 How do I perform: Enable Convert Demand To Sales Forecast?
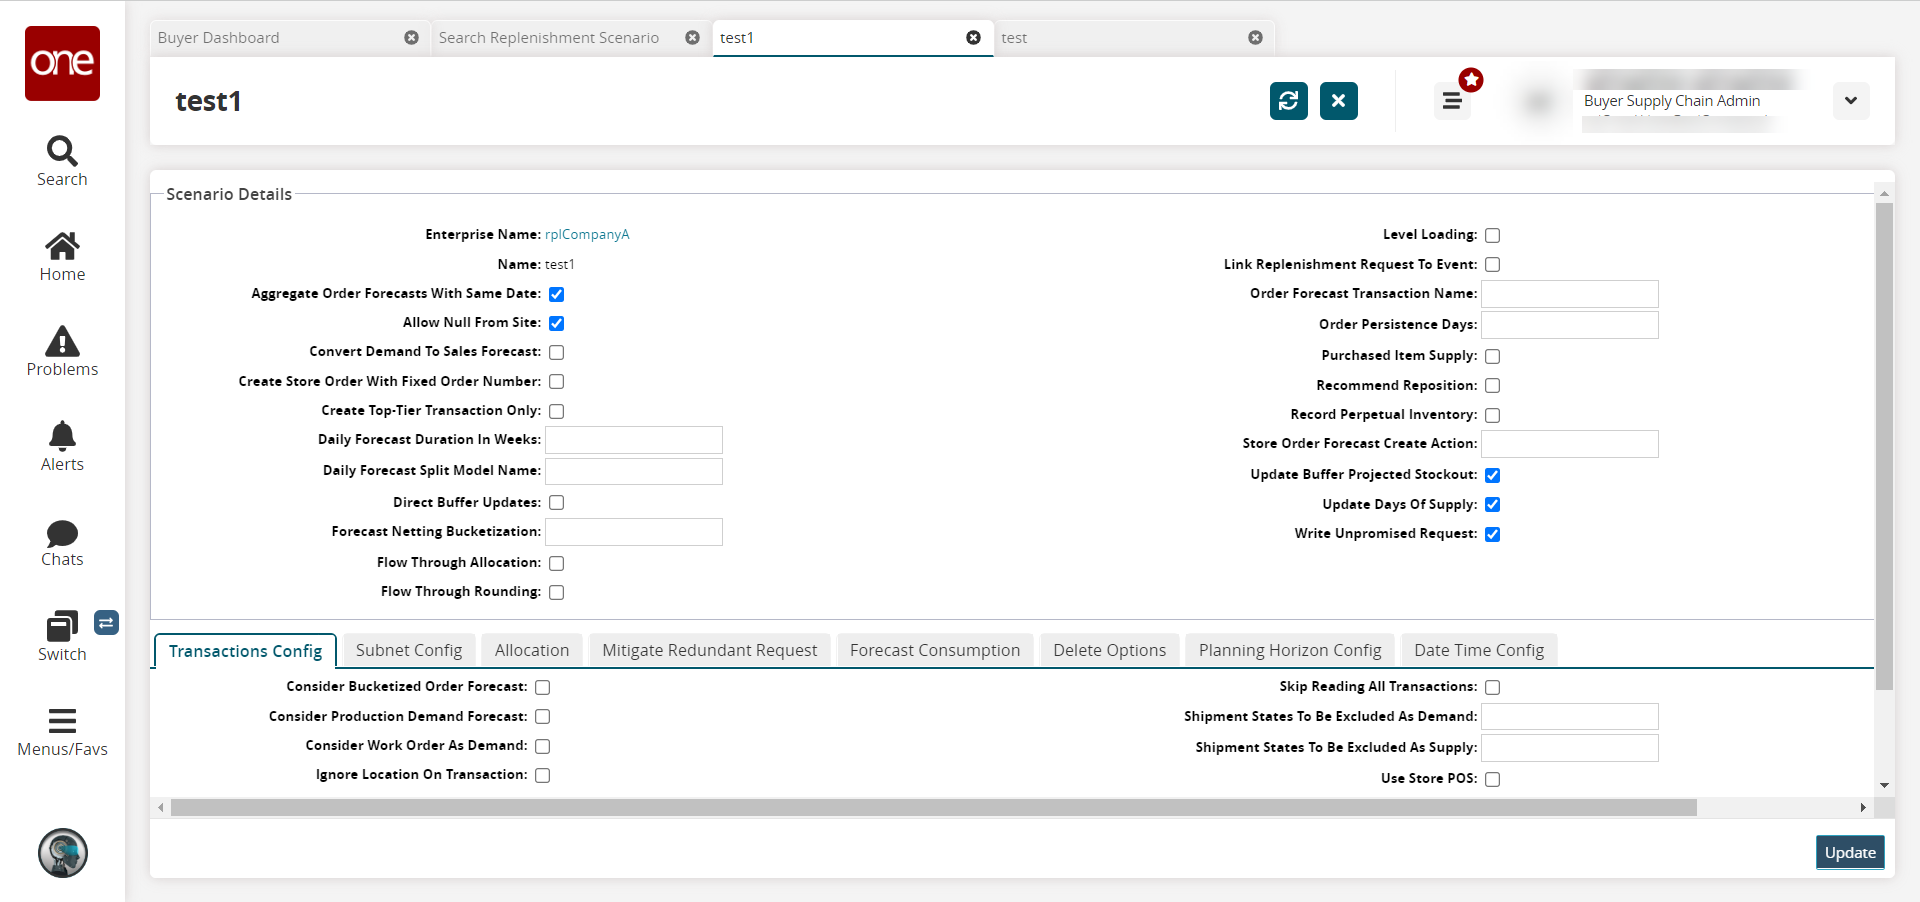(x=557, y=352)
